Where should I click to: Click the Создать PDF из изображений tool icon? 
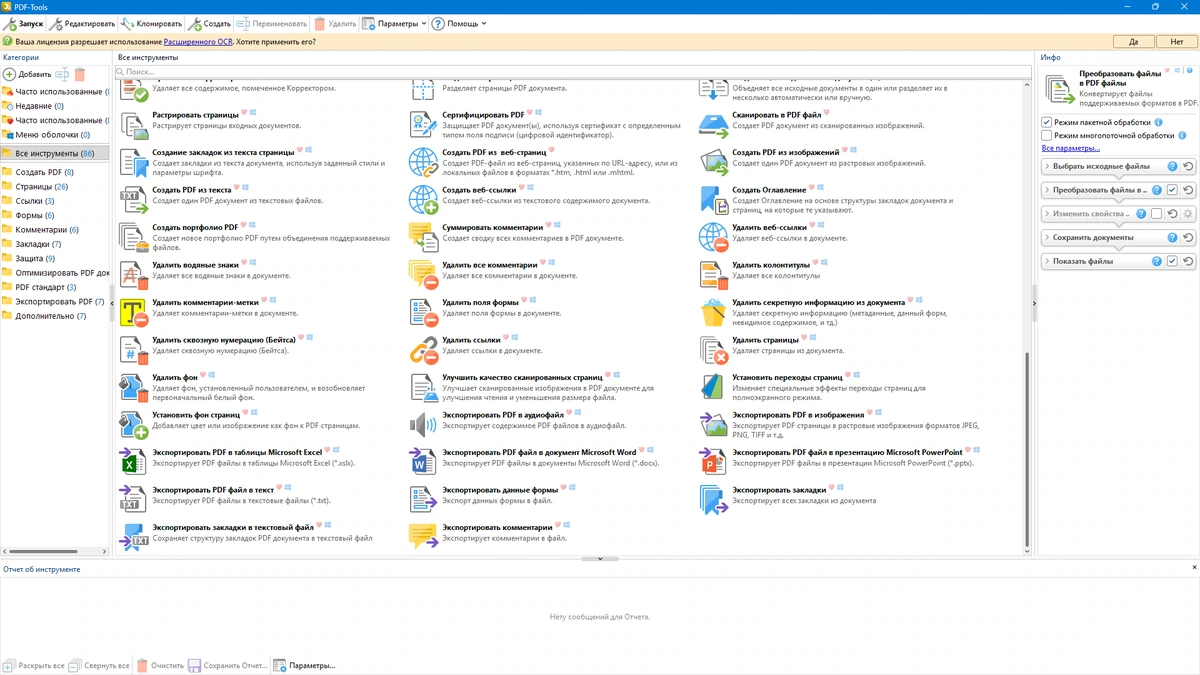[713, 162]
